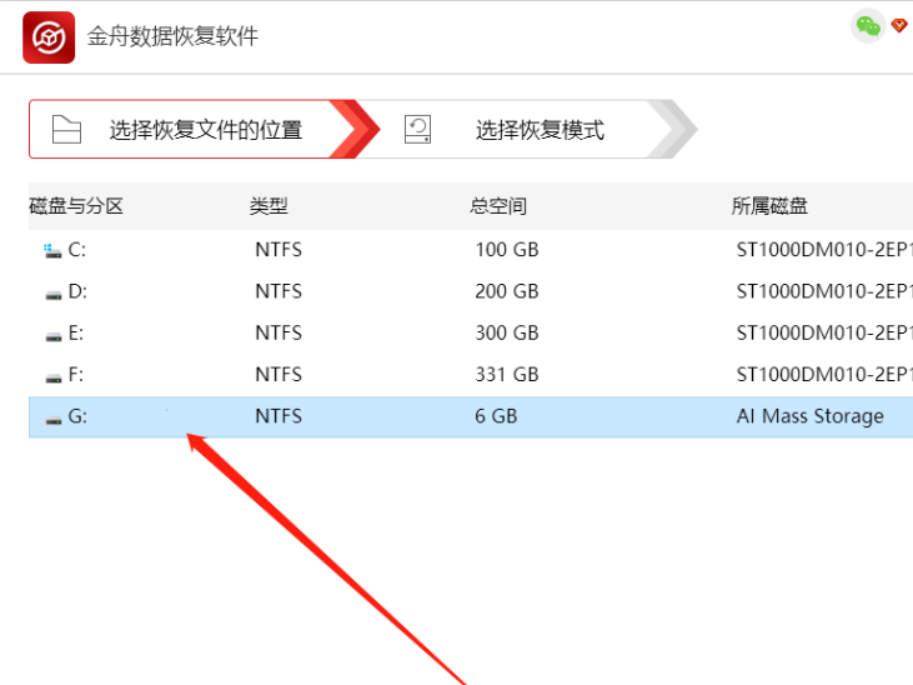Click the 300 GB total space cell
Image resolution: width=913 pixels, height=685 pixels.
click(507, 333)
